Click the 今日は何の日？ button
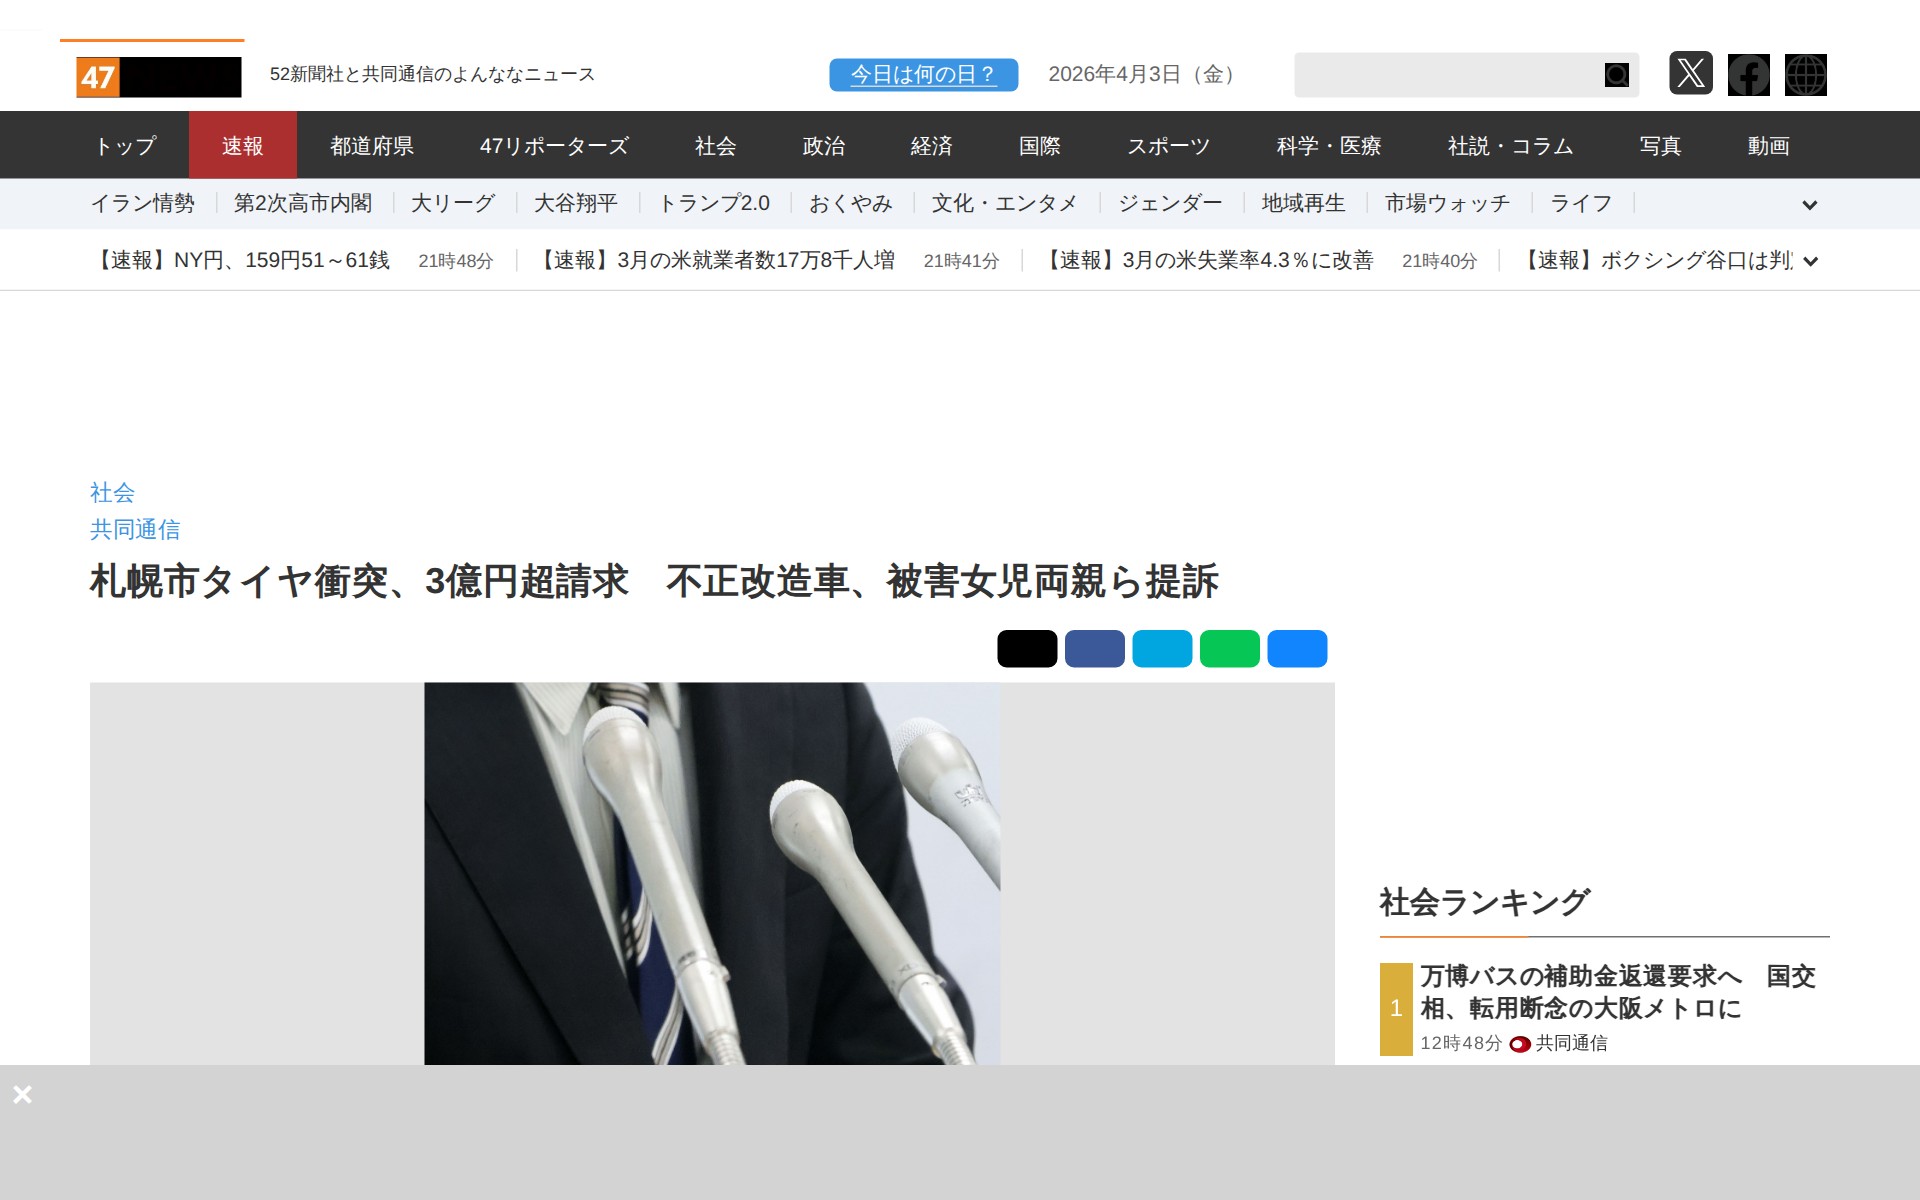This screenshot has width=1920, height=1200. pyautogui.click(x=923, y=75)
